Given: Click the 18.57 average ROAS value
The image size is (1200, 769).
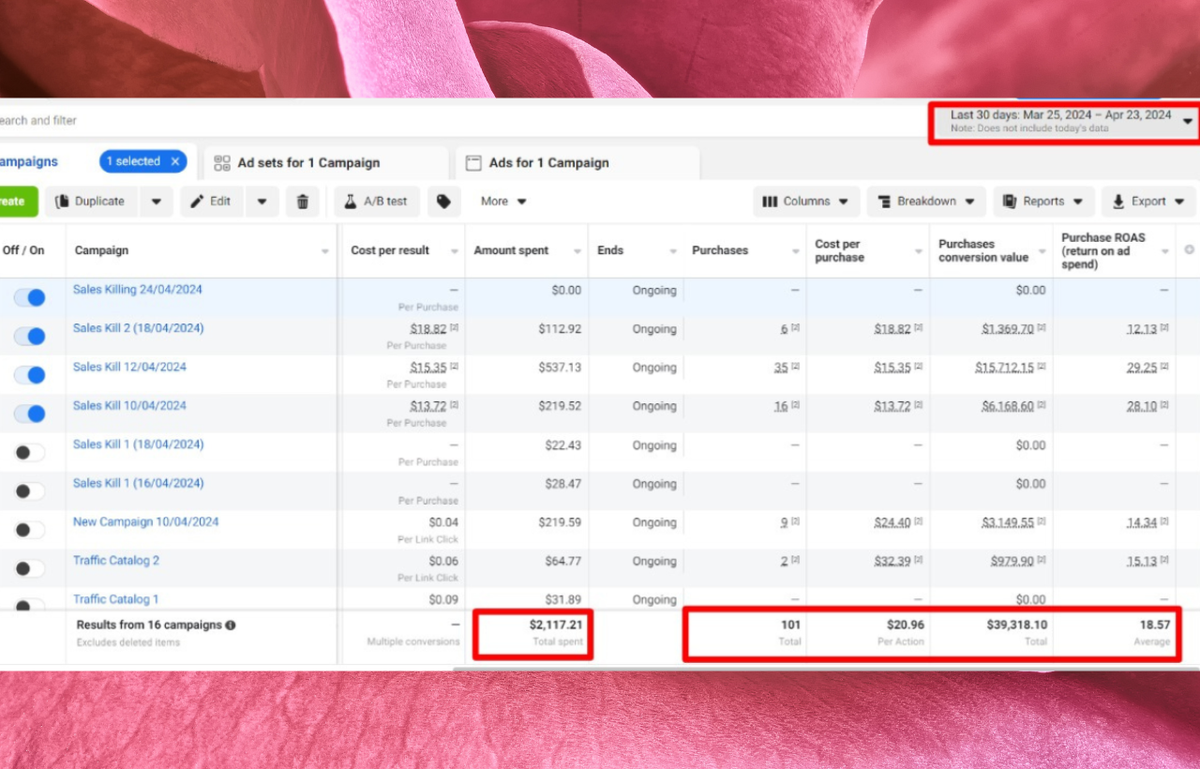Looking at the screenshot, I should [x=1153, y=624].
